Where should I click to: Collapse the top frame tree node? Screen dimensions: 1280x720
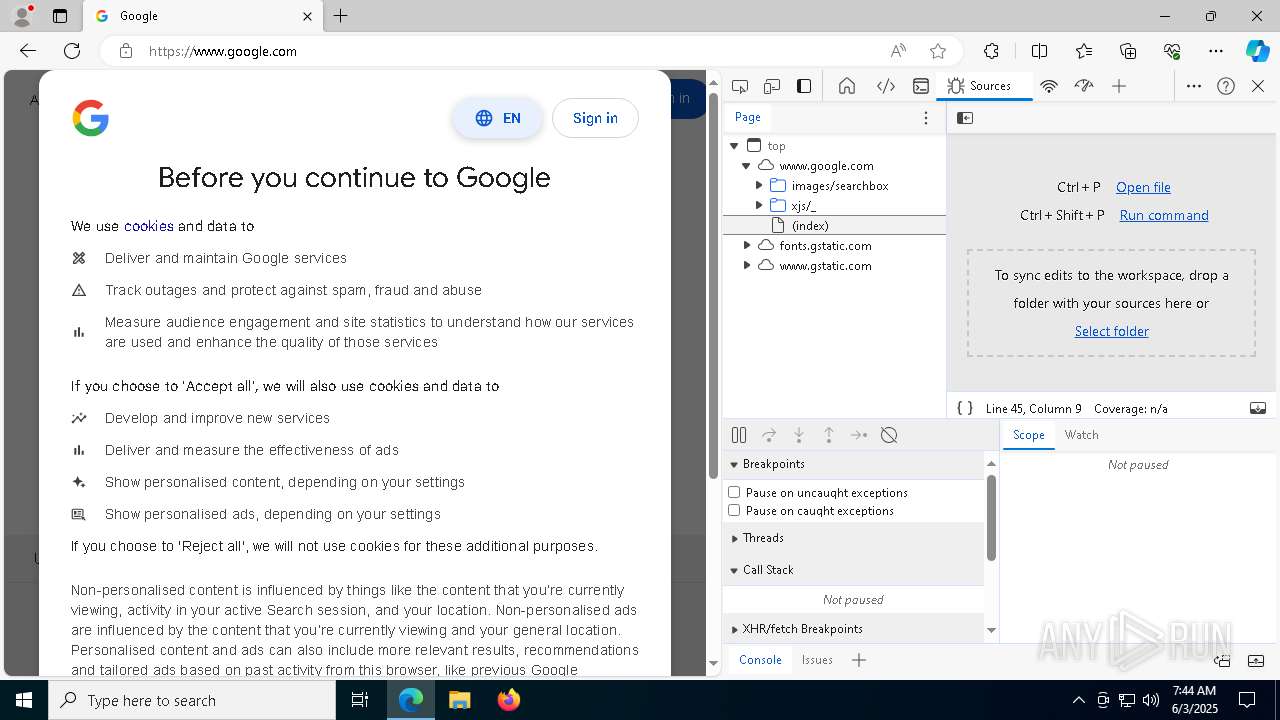tap(735, 146)
